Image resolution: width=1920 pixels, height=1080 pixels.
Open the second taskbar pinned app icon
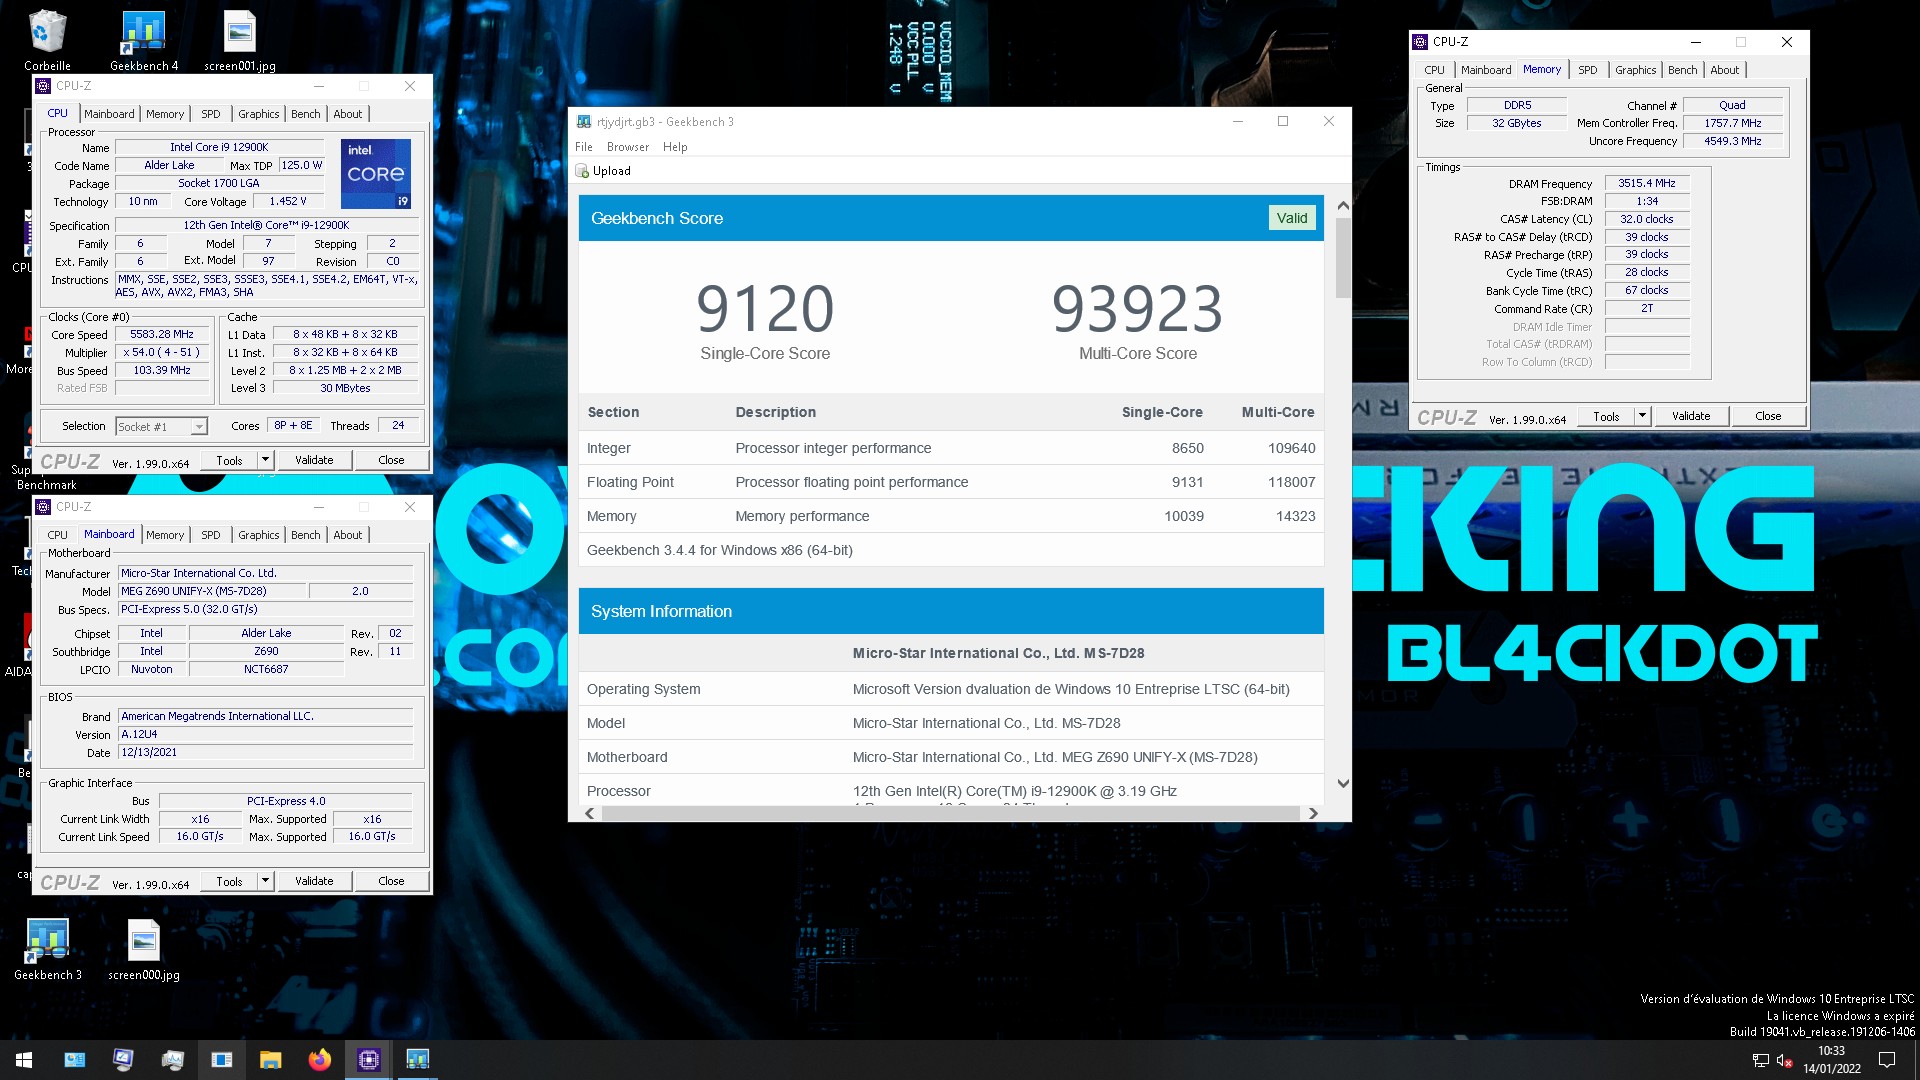[123, 1060]
